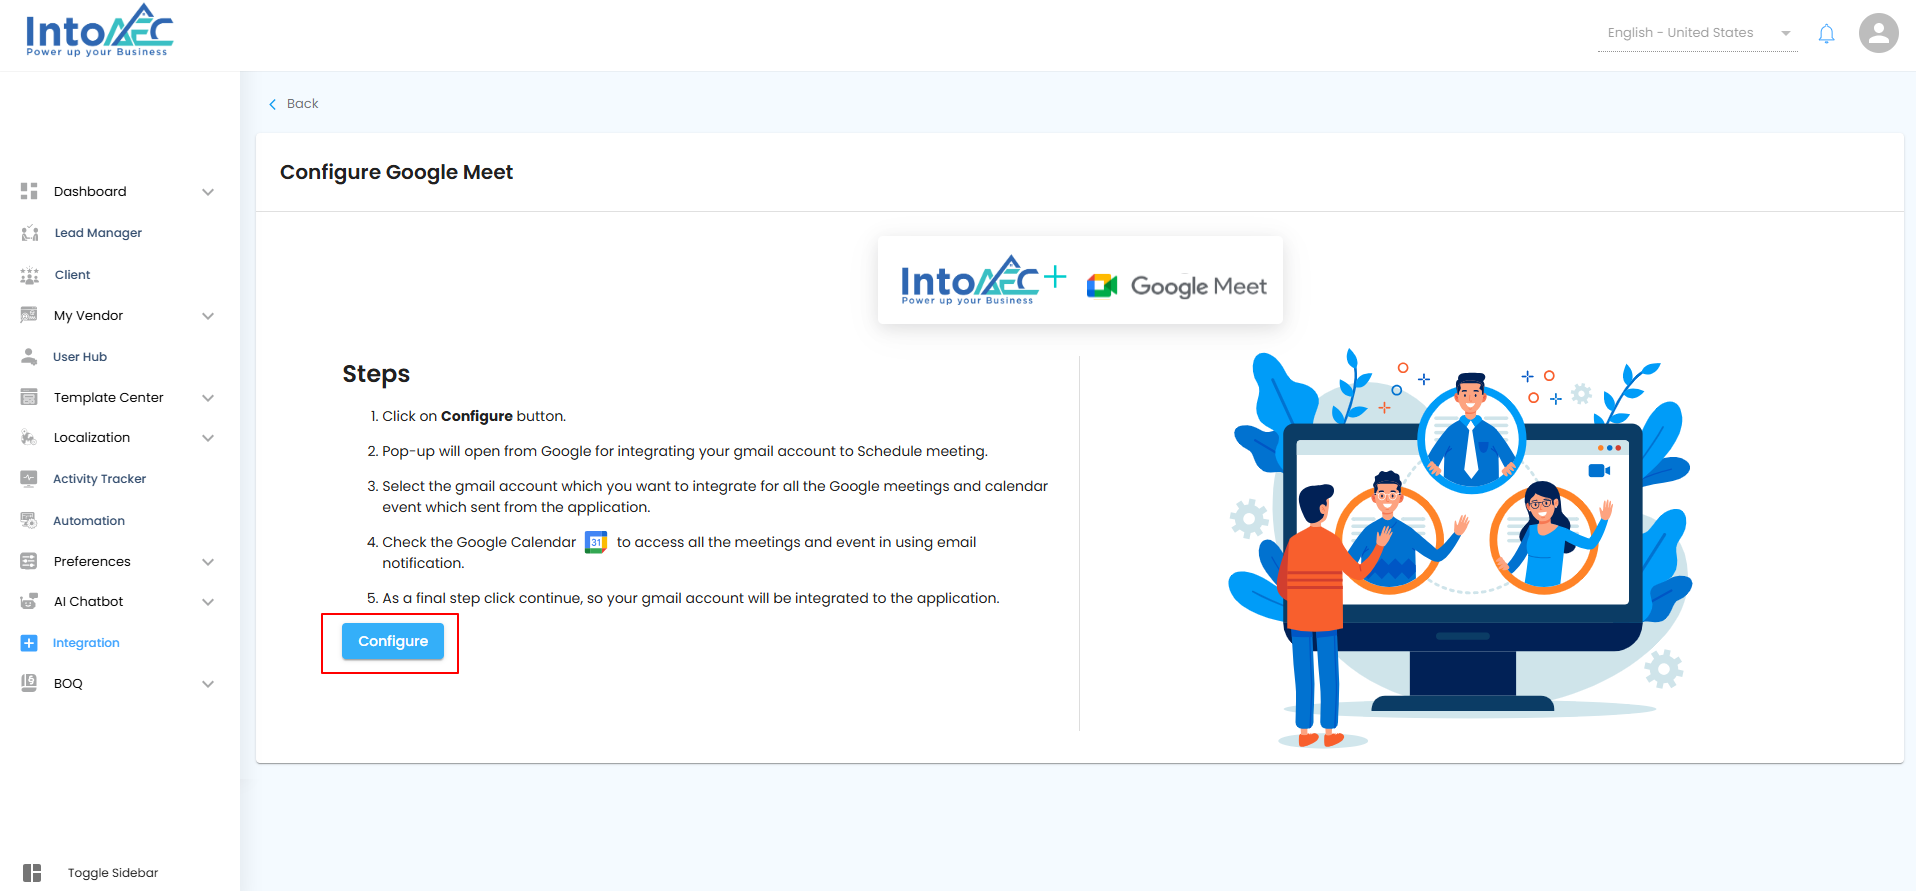Expand the Template Center chevron

[208, 398]
